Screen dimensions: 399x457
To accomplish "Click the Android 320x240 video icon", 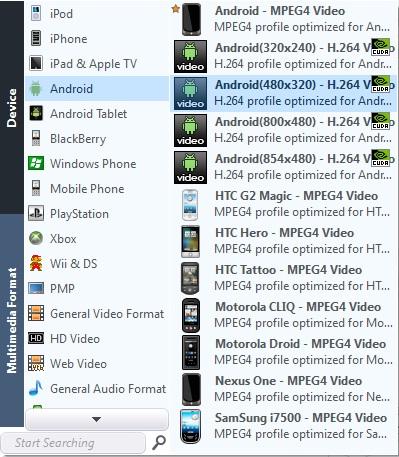I will [190, 56].
